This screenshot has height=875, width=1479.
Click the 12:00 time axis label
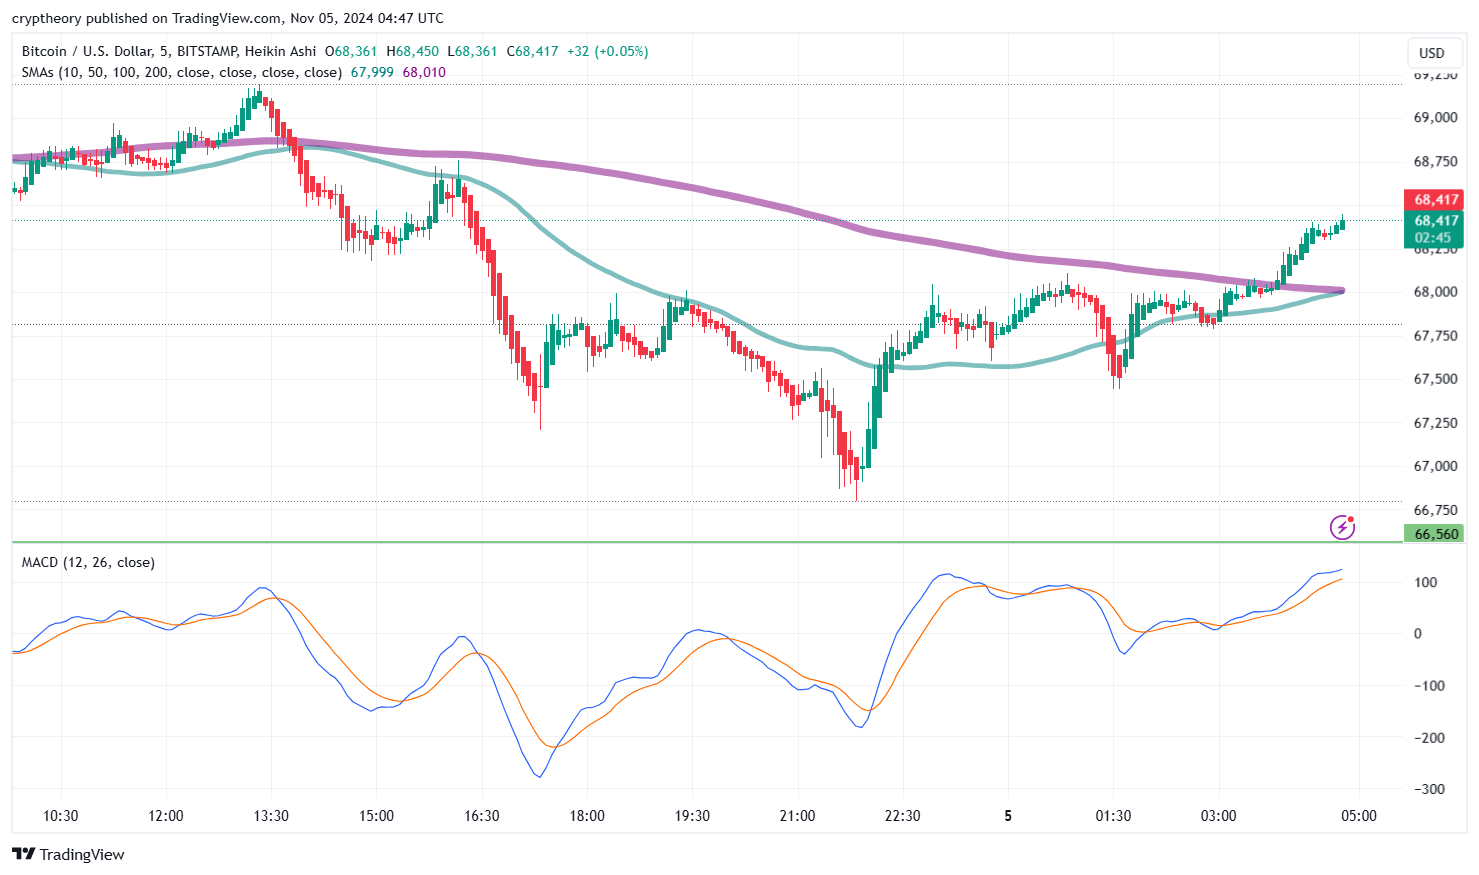(166, 816)
